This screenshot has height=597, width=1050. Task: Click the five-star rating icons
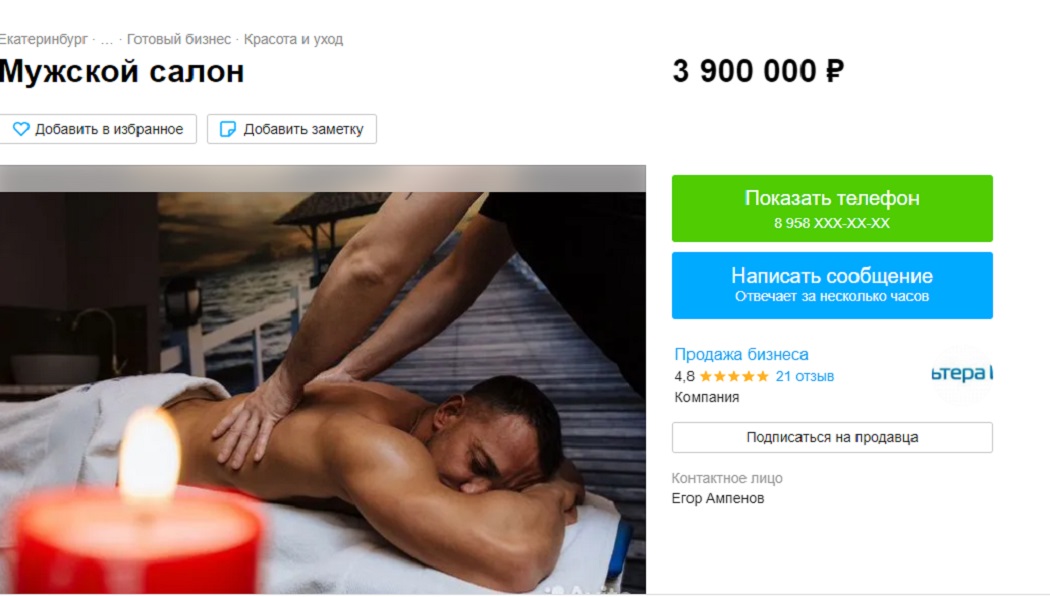[x=733, y=376]
